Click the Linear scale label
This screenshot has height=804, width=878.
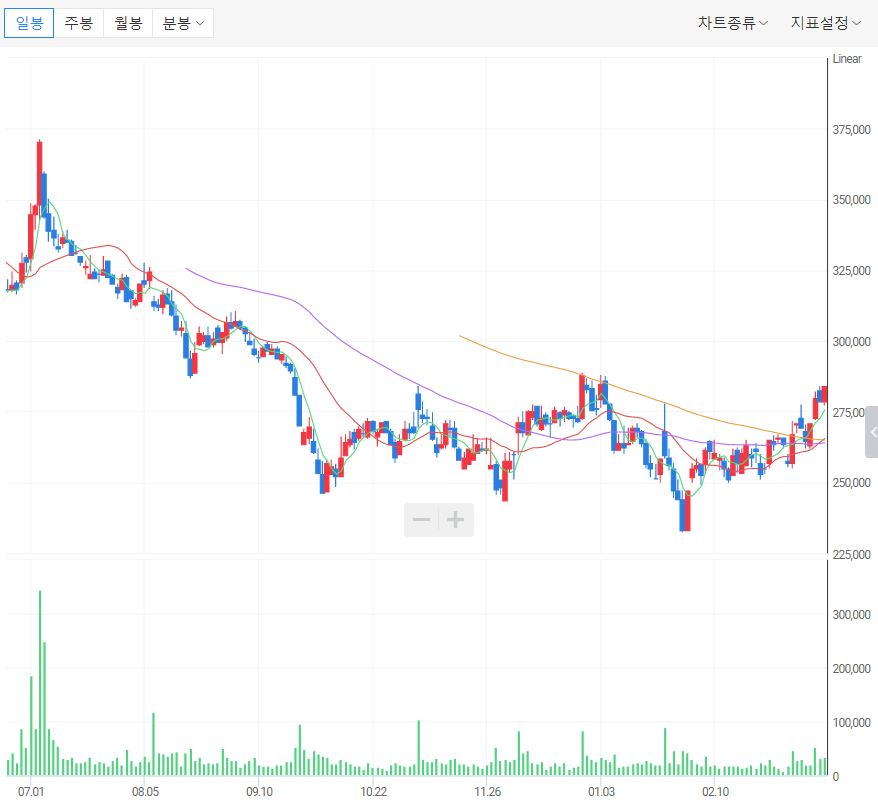click(x=847, y=59)
